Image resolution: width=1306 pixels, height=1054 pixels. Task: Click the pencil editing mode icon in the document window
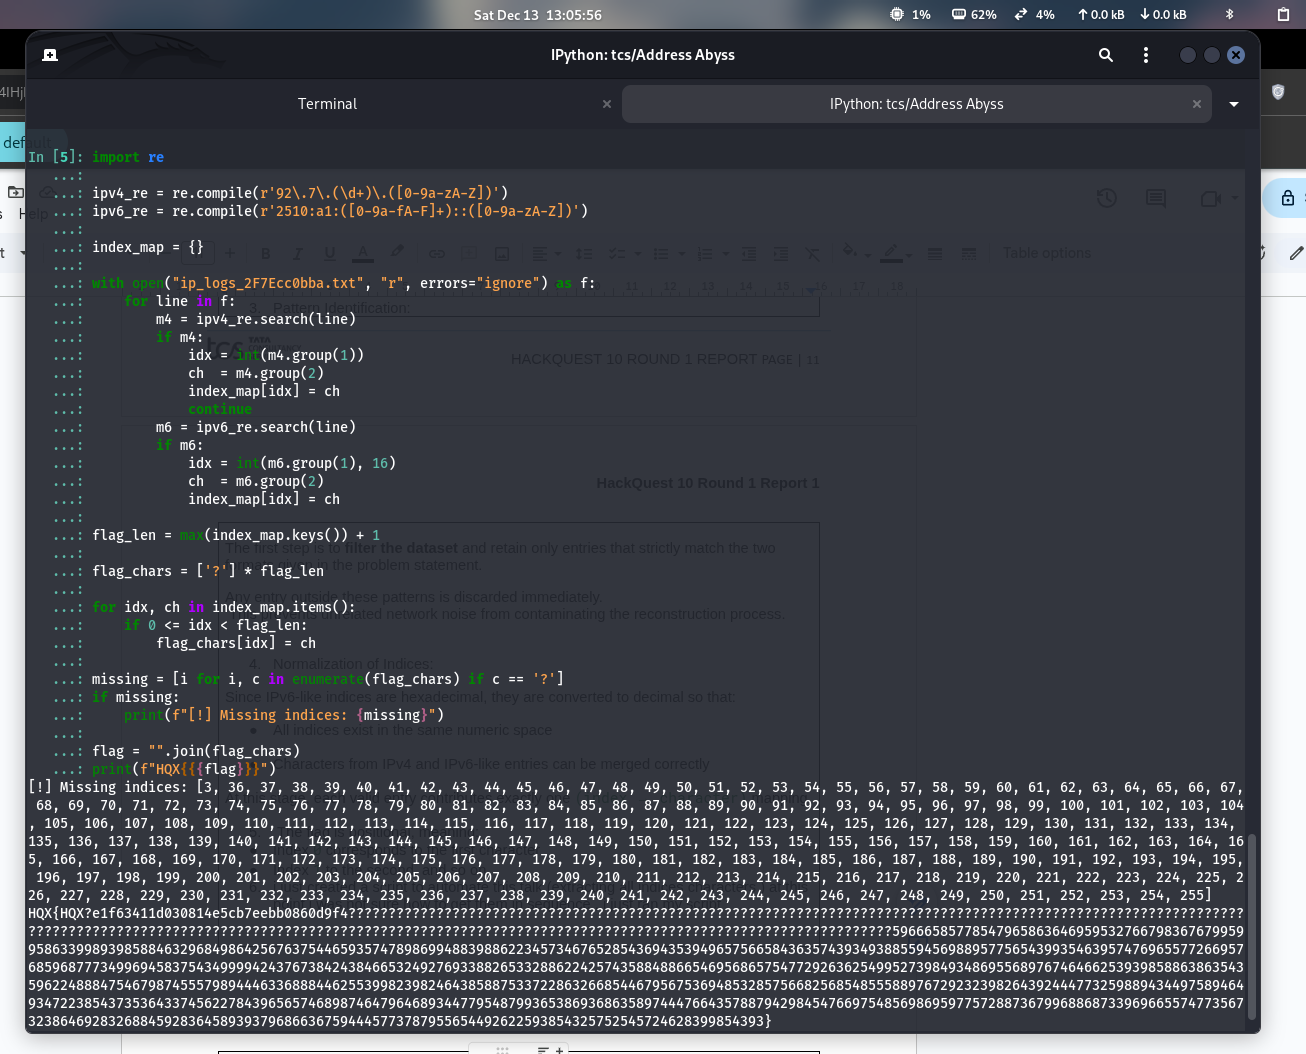point(1296,253)
